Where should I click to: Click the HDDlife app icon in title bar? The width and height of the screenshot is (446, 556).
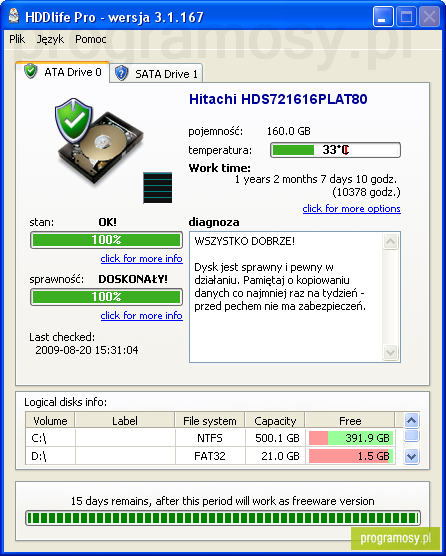tap(13, 16)
